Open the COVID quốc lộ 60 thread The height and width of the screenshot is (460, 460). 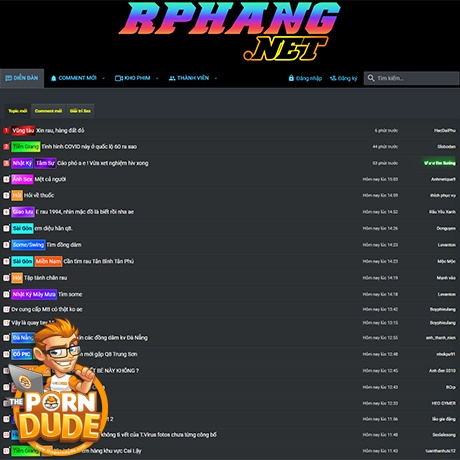[89, 147]
